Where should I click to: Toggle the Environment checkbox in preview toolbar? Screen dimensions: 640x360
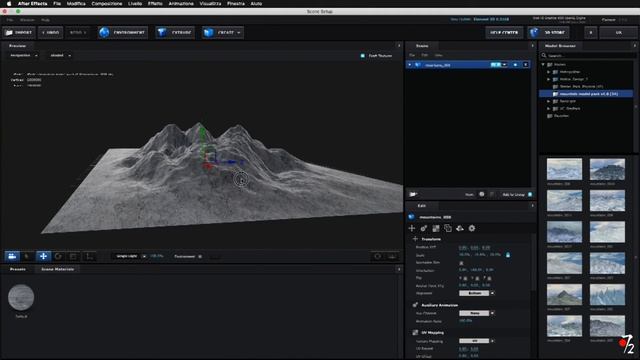200,256
